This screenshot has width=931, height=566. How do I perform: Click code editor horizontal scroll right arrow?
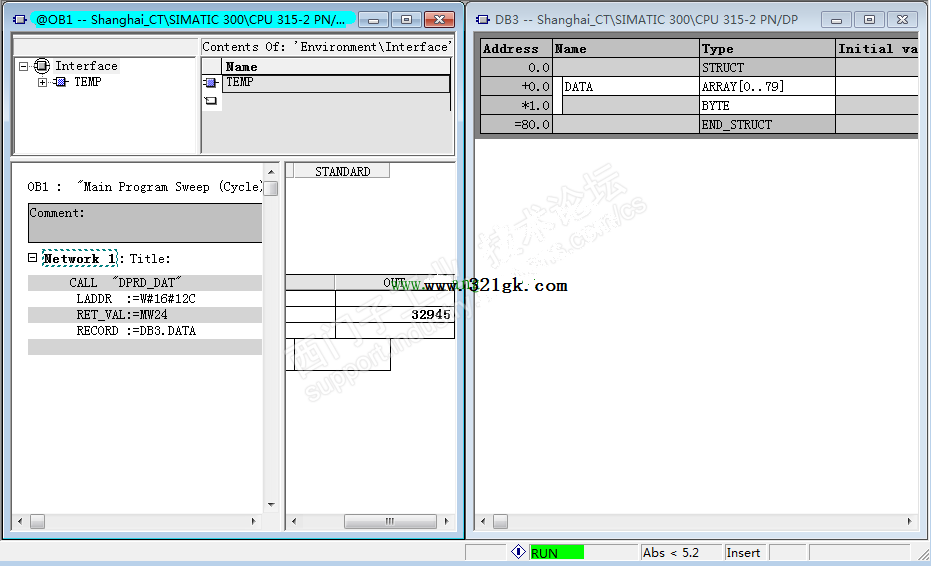tap(254, 521)
